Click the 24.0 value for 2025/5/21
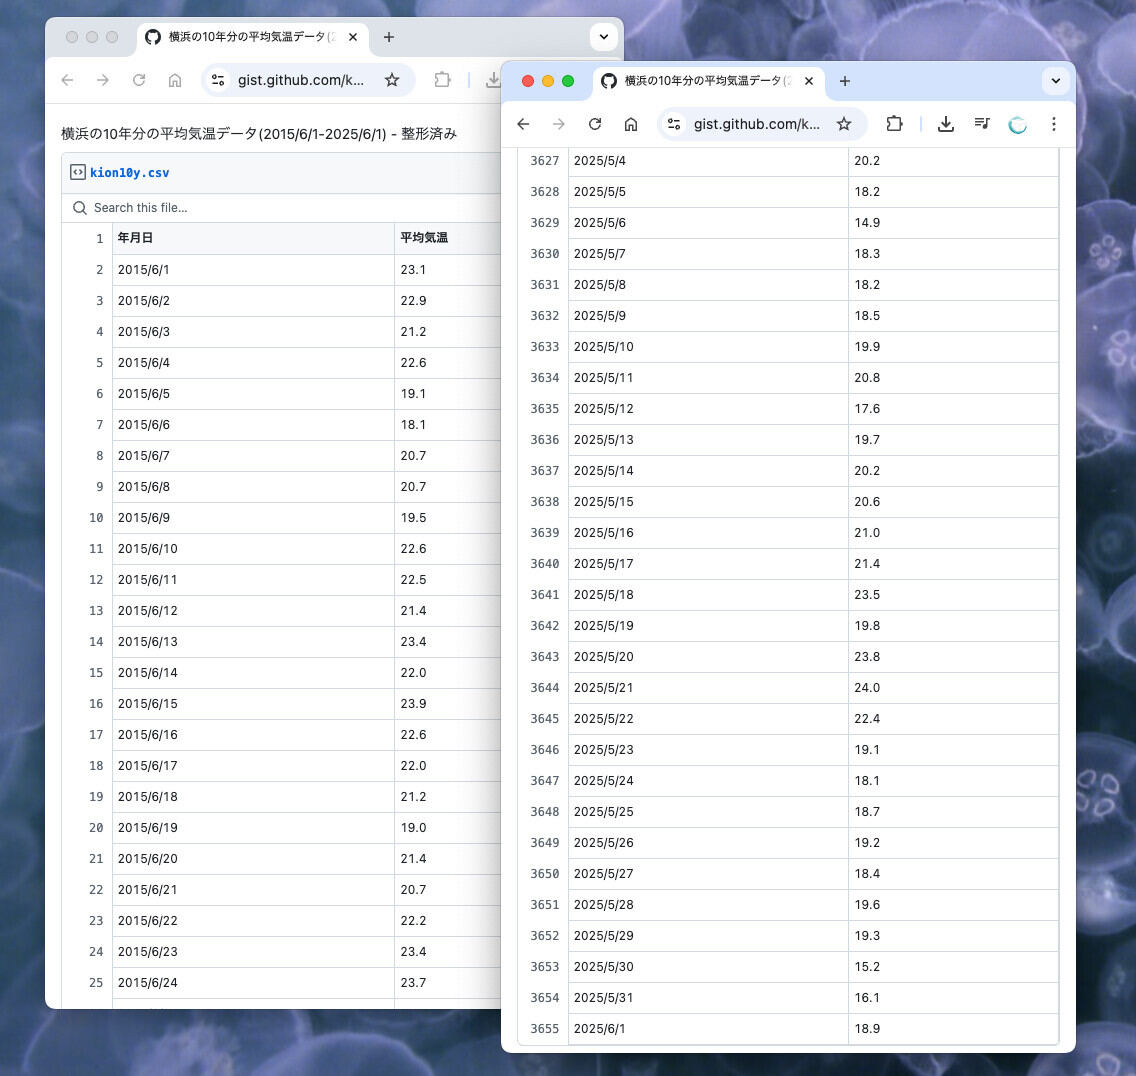The image size is (1136, 1076). coord(867,688)
